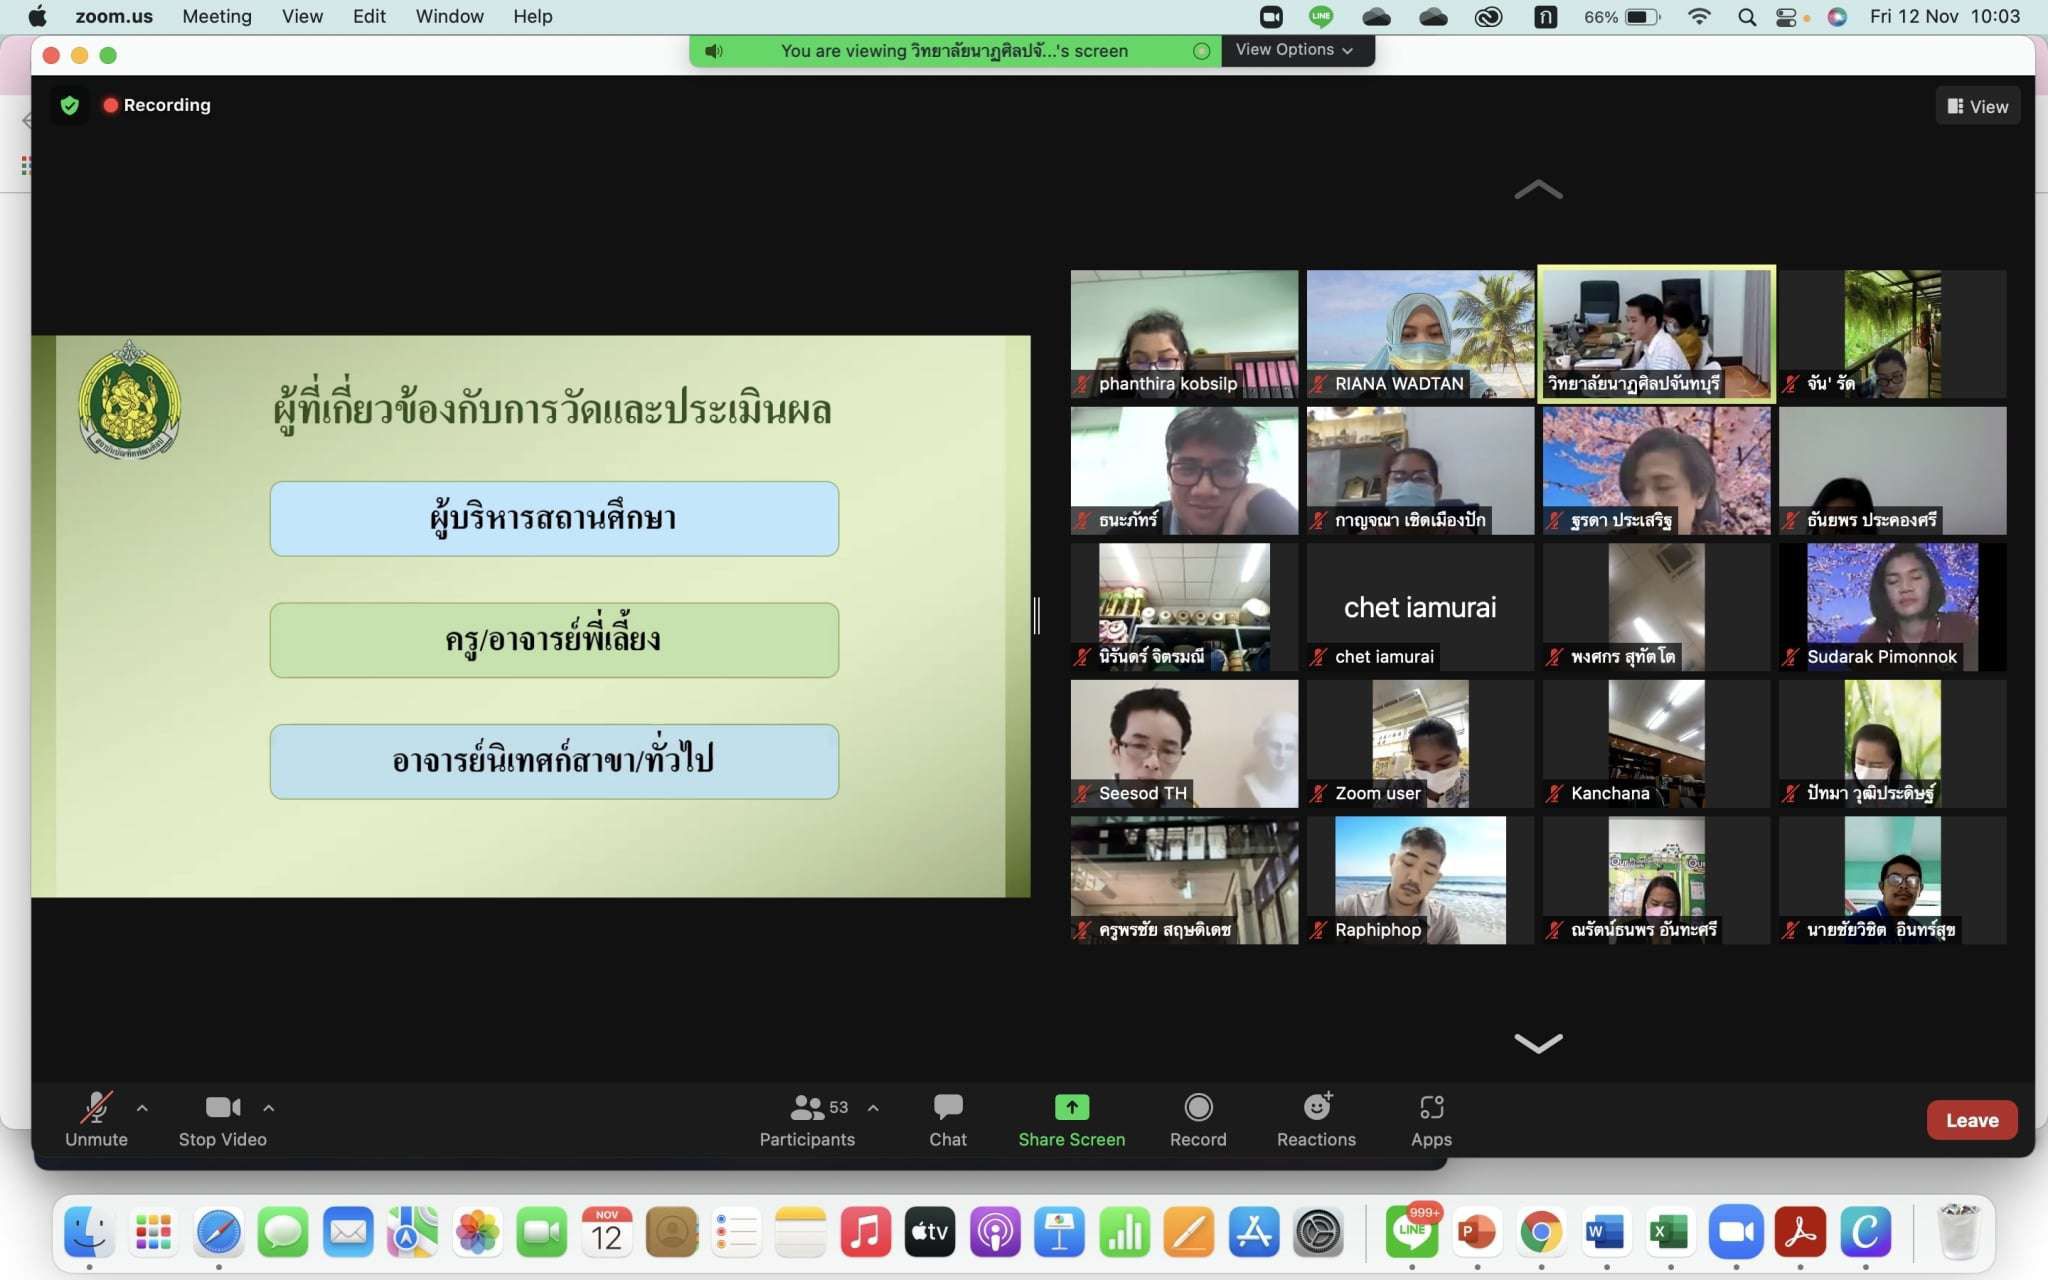The width and height of the screenshot is (2048, 1280).
Task: Toggle Stop Video camera button
Action: [222, 1108]
